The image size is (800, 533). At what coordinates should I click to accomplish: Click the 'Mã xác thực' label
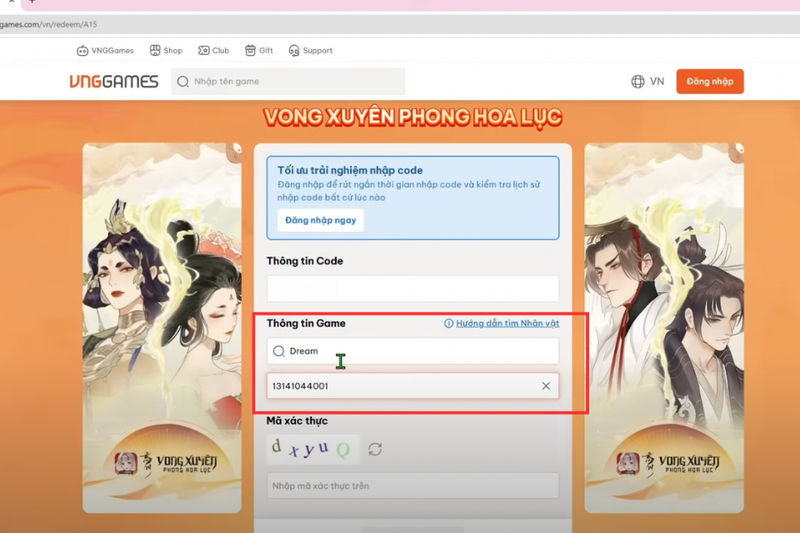coord(297,421)
